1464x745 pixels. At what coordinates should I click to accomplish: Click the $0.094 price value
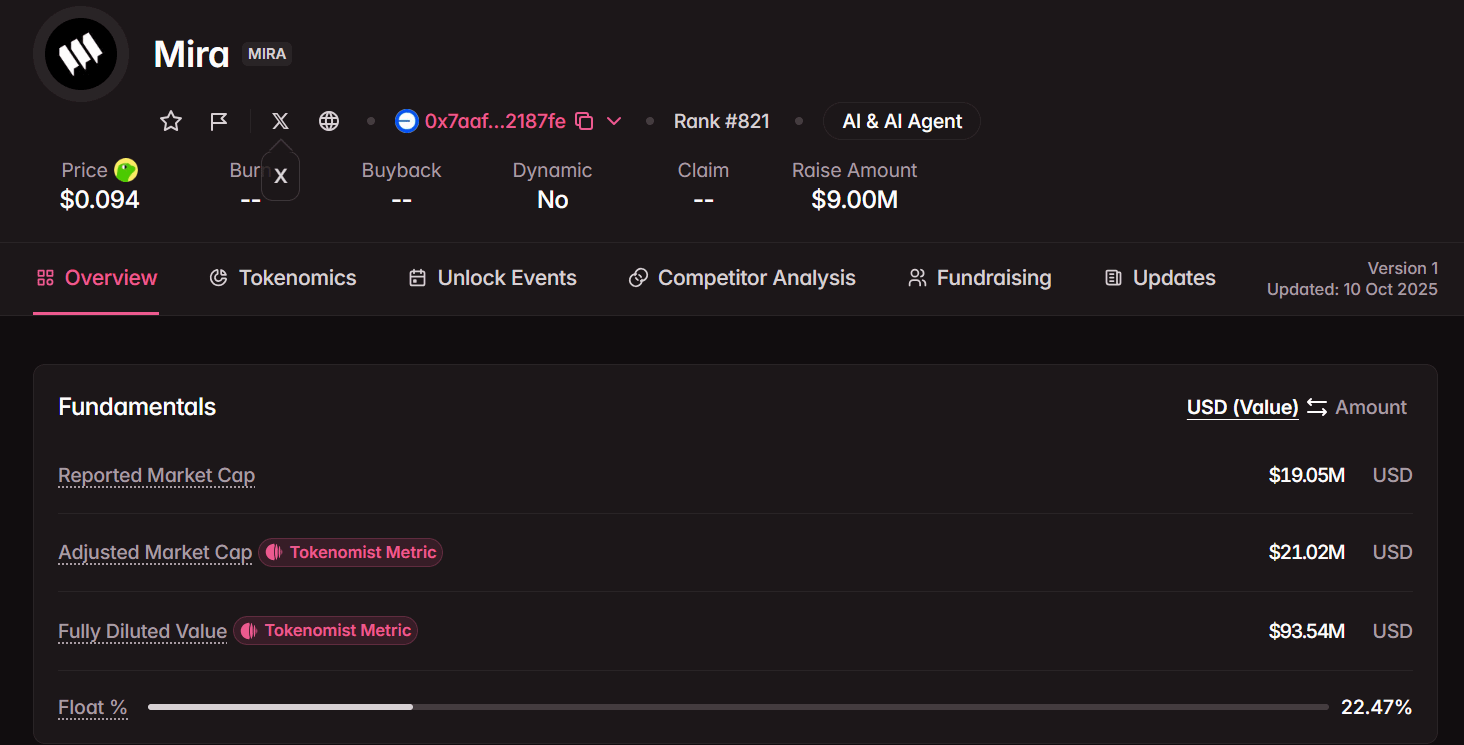click(100, 200)
